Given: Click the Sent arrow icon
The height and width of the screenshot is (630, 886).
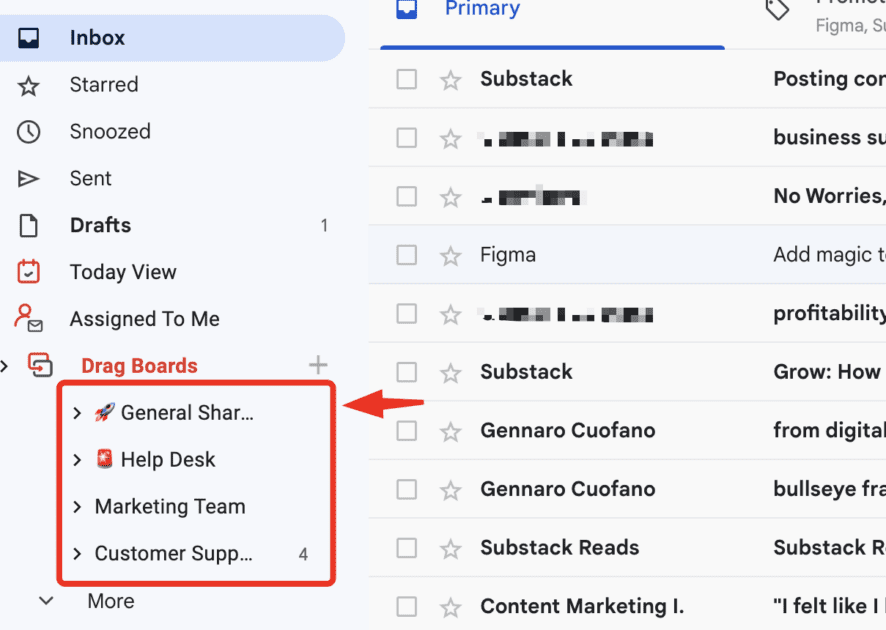Looking at the screenshot, I should [28, 179].
